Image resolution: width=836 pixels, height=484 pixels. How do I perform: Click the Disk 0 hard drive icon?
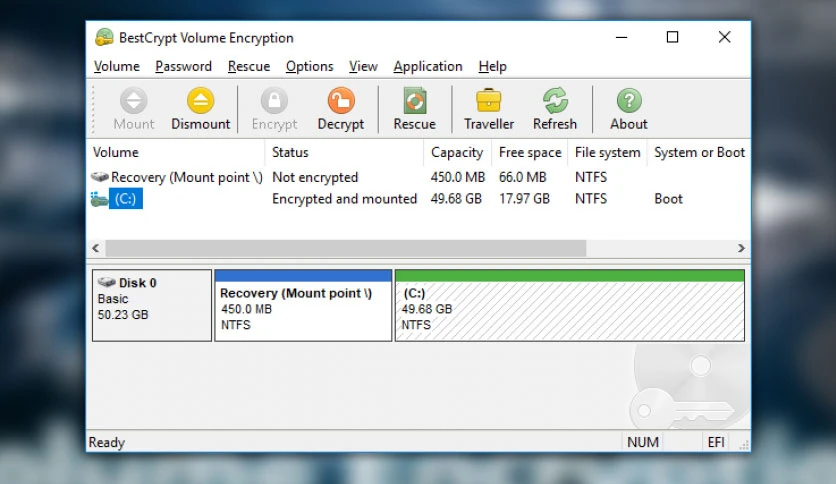pos(107,282)
